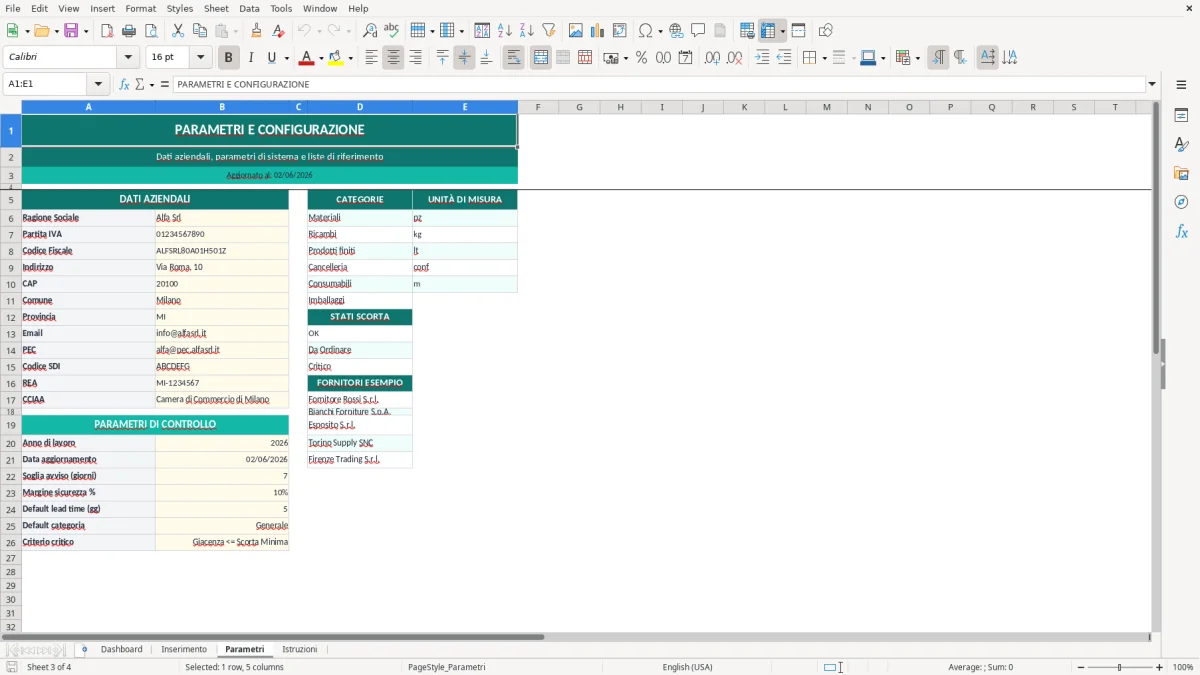1200x675 pixels.
Task: Switch to the Istruzioni sheet tab
Action: click(x=299, y=650)
